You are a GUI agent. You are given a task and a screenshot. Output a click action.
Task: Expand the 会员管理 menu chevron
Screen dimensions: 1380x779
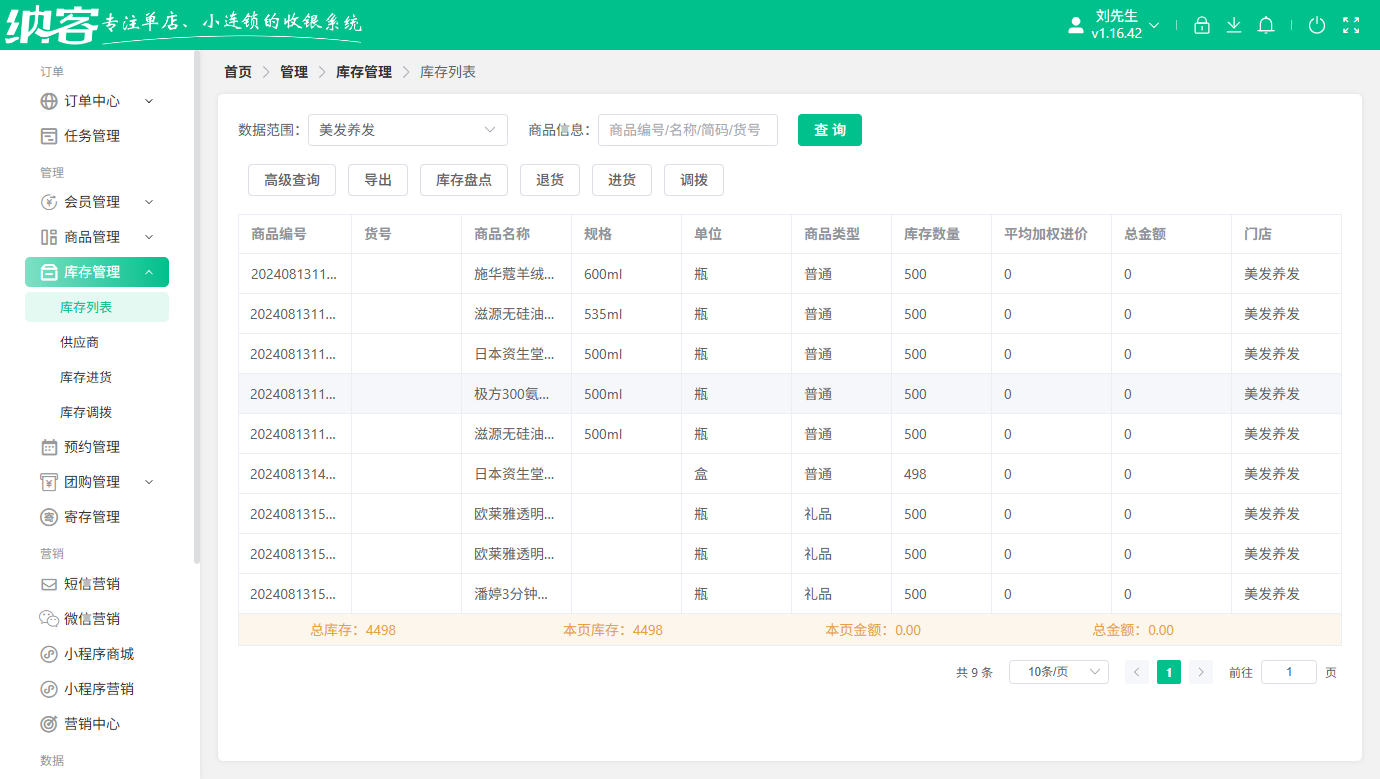tap(149, 202)
